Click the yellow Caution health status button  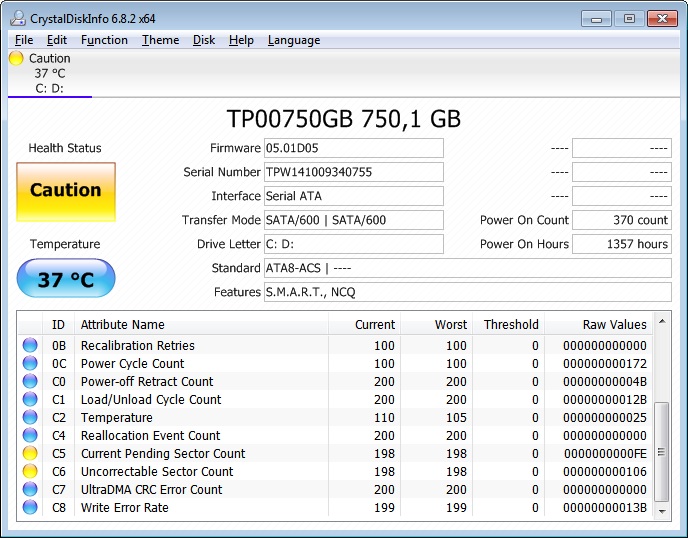(66, 192)
